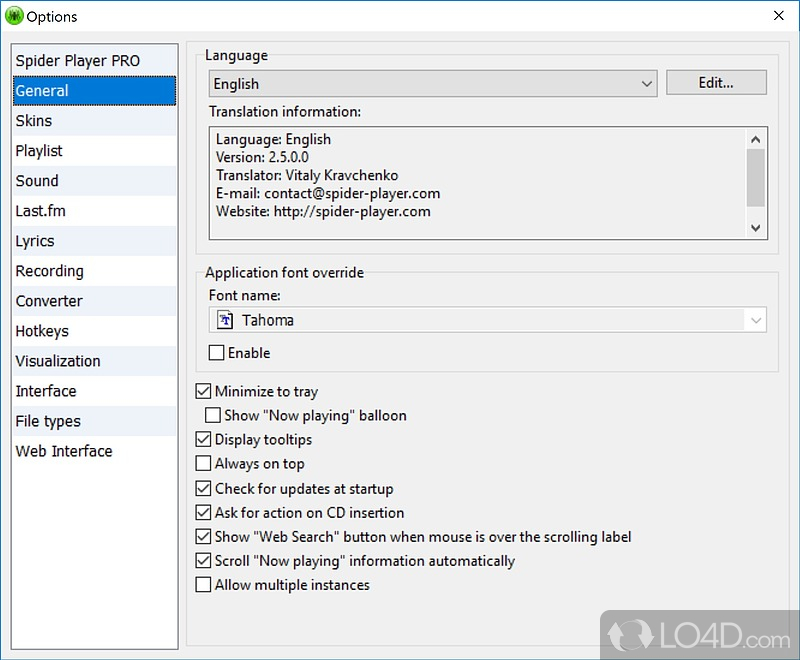Enable Always on top
Viewport: 800px width, 660px height.
pyautogui.click(x=203, y=463)
